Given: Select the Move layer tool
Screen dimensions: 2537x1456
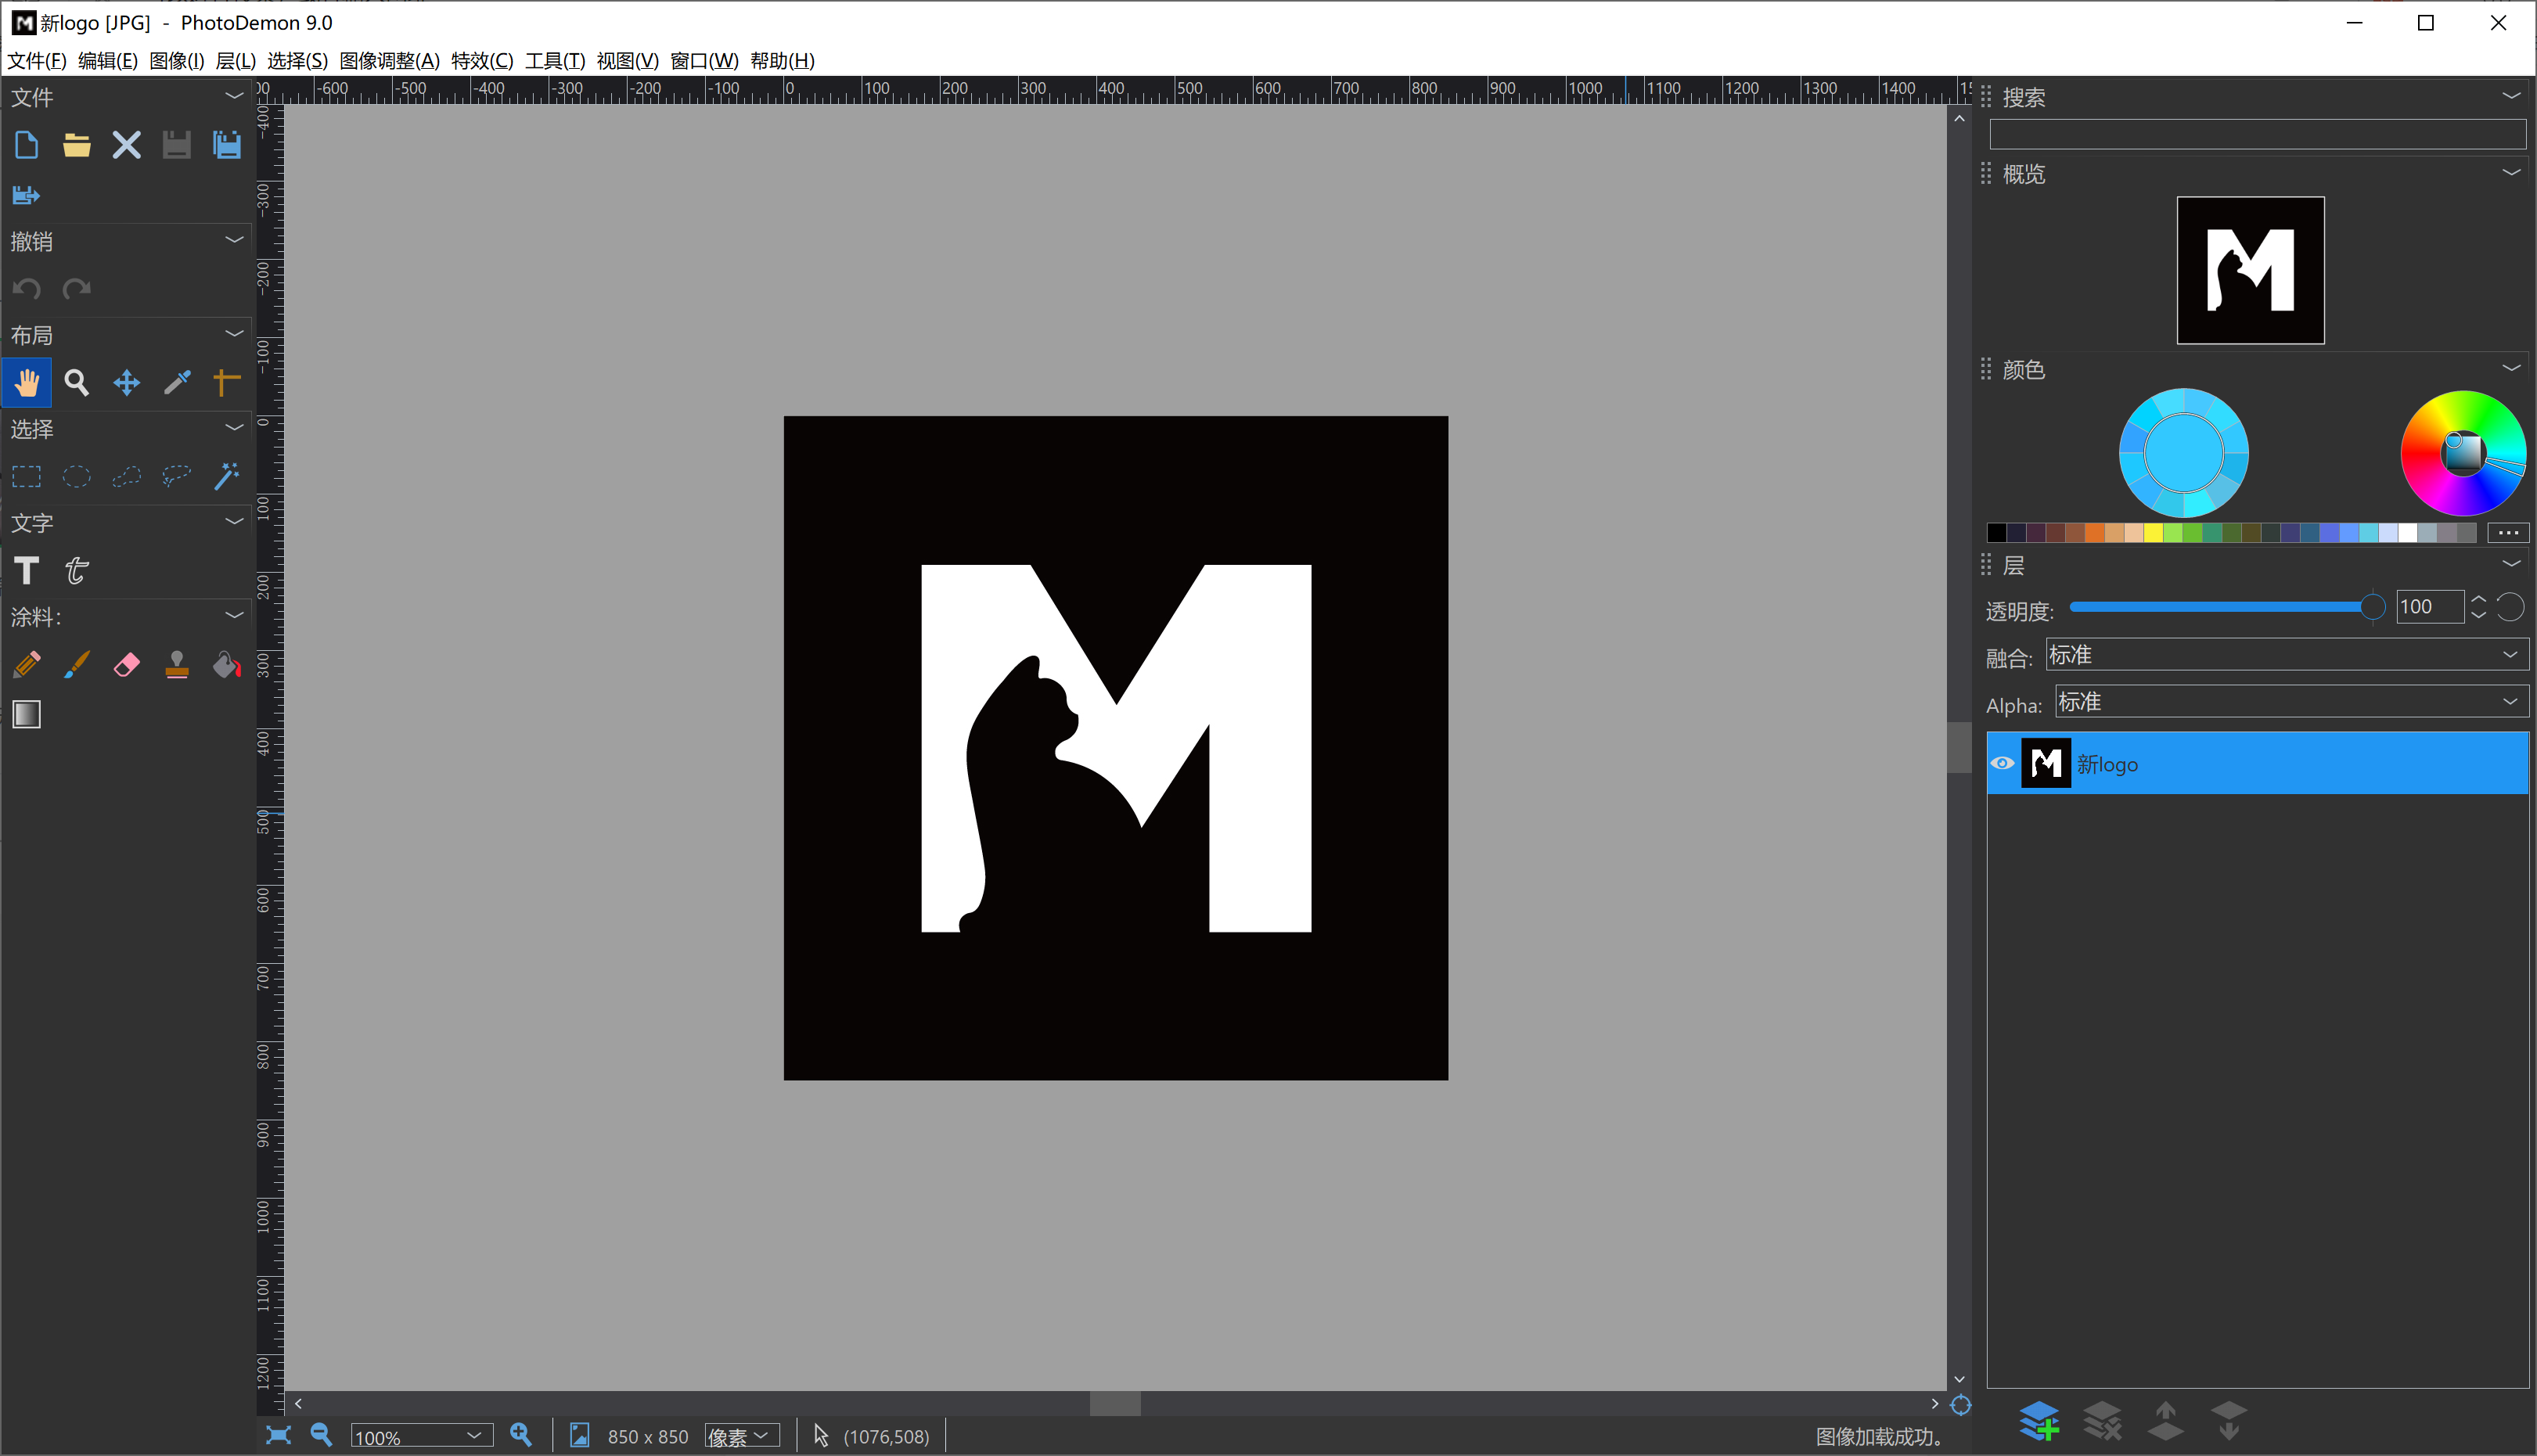Looking at the screenshot, I should coord(127,382).
